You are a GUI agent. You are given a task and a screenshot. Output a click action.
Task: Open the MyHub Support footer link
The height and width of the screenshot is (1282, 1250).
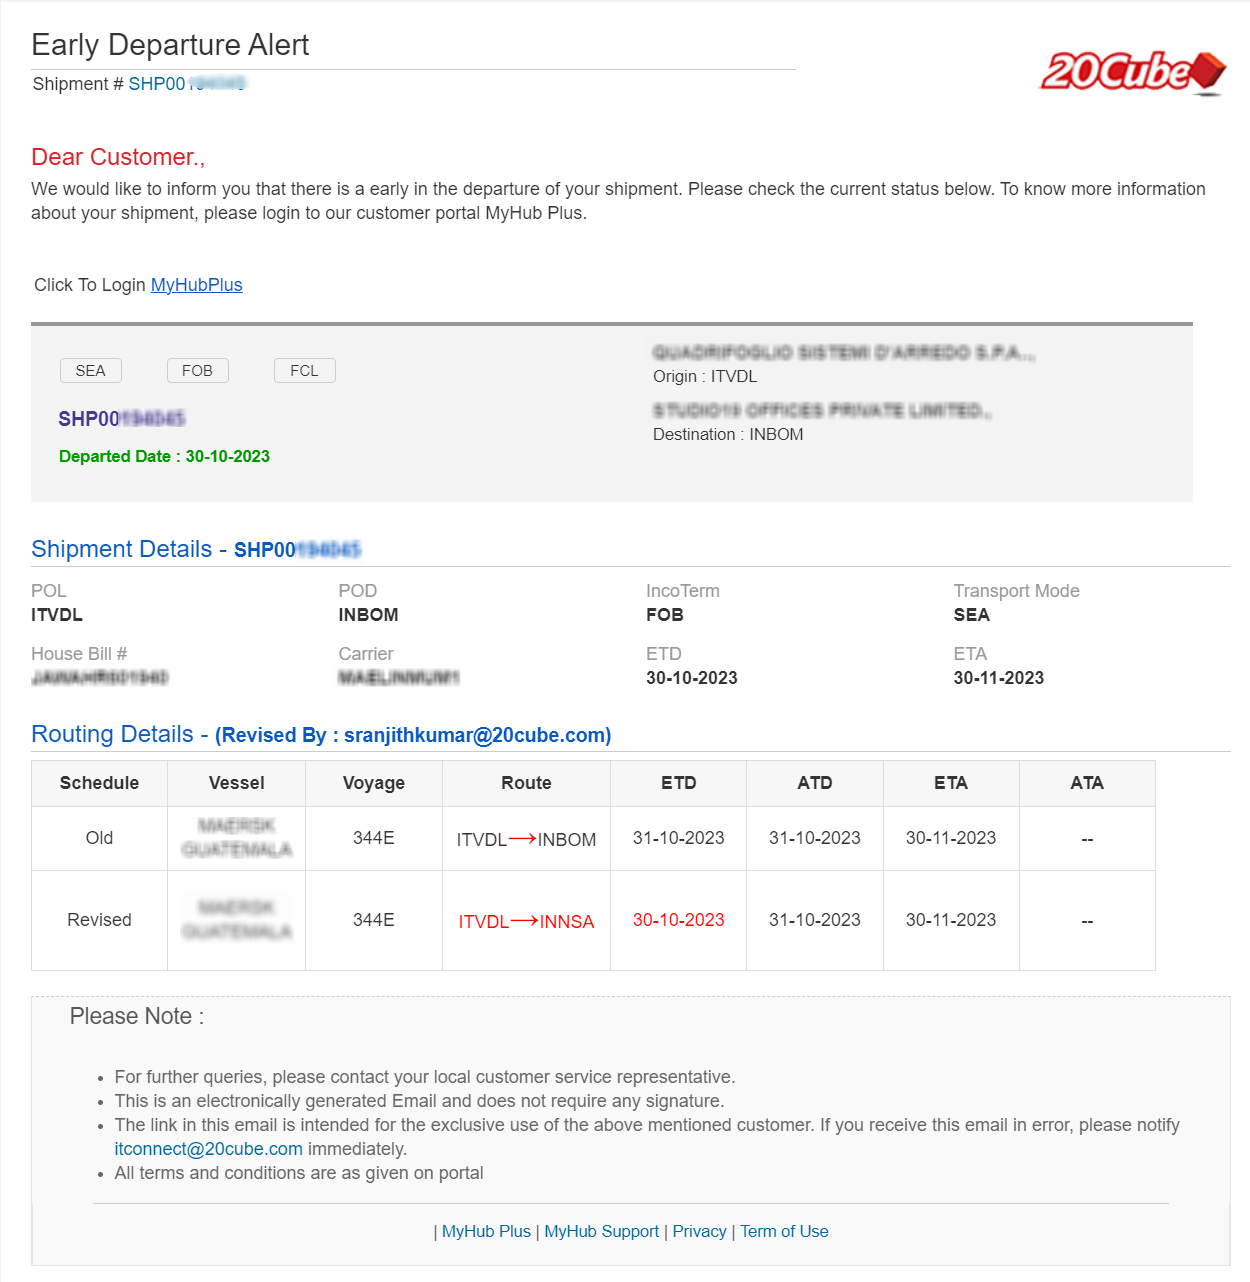click(x=601, y=1232)
